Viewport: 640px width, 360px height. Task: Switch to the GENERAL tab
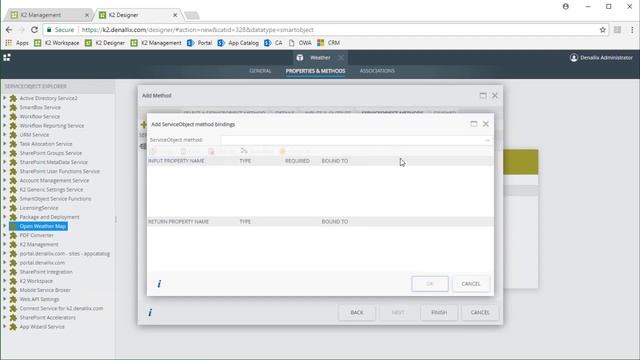coord(260,71)
